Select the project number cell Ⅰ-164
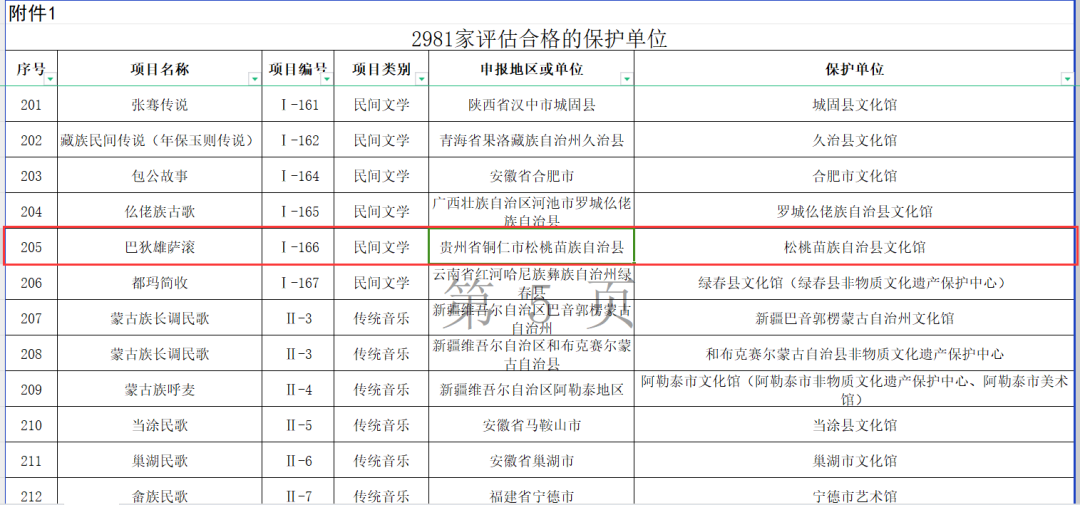The width and height of the screenshot is (1080, 505). [297, 176]
